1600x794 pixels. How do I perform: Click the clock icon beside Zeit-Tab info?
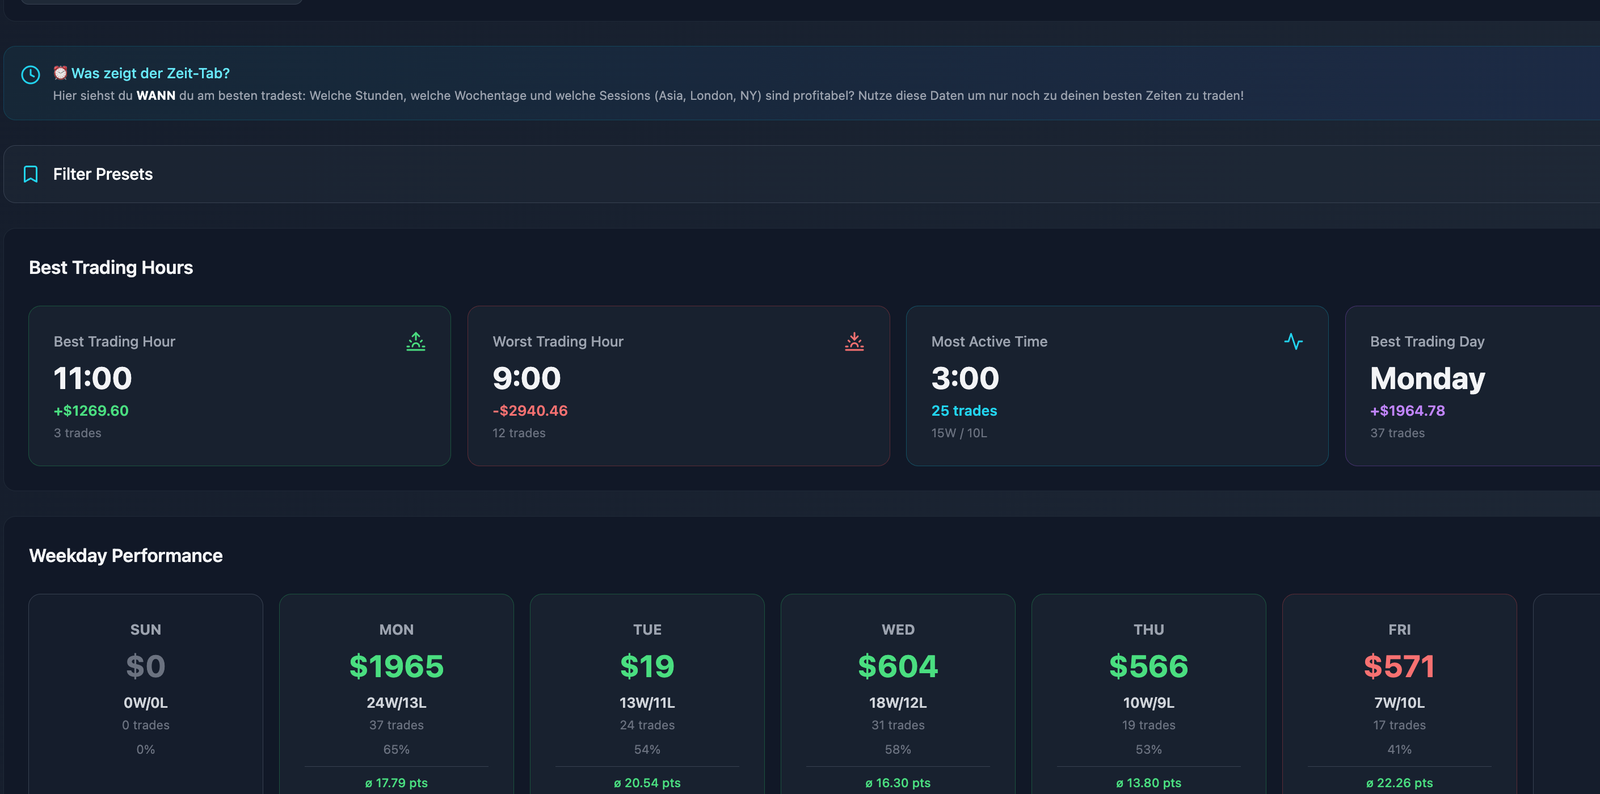pos(31,75)
